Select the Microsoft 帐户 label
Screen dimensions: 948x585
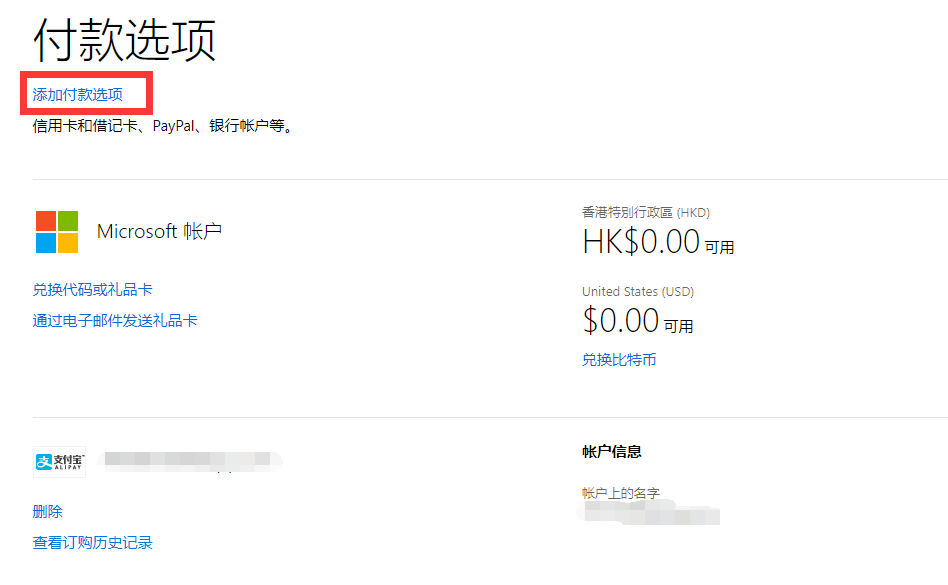[161, 230]
